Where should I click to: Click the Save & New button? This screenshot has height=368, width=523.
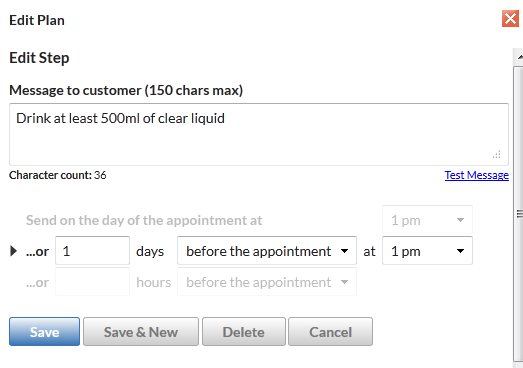(x=141, y=332)
